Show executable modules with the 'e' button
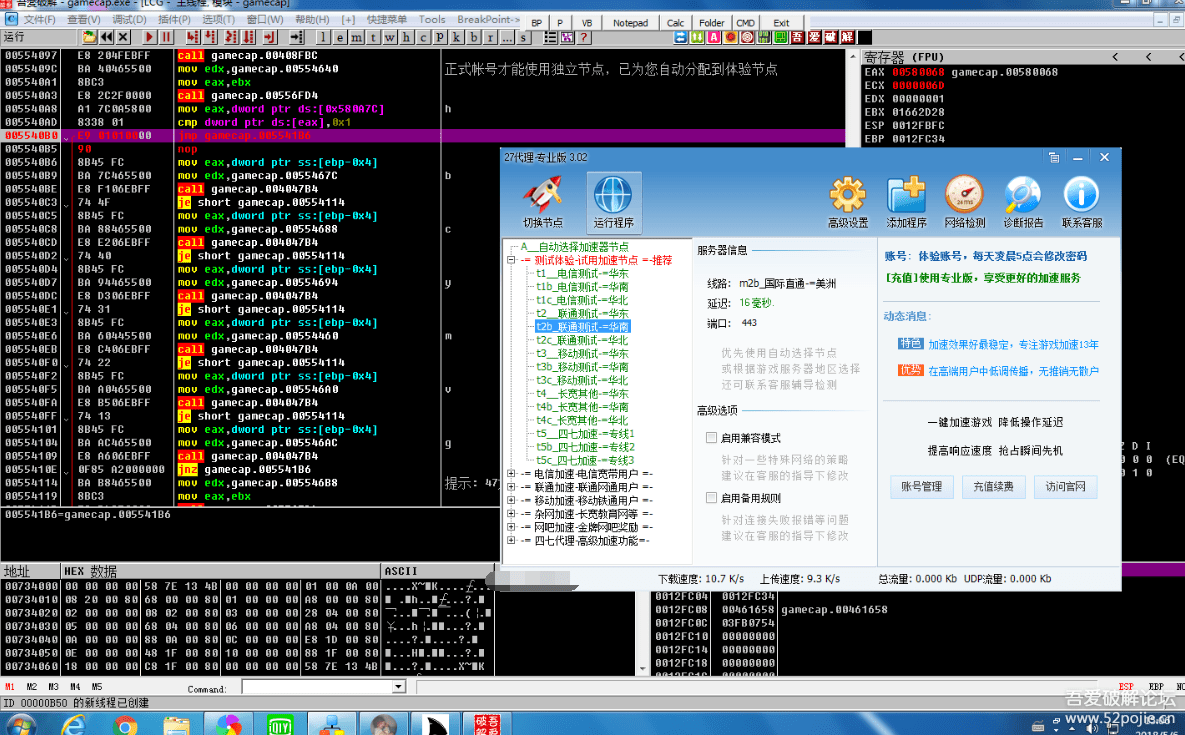This screenshot has width=1185, height=735. (340, 37)
